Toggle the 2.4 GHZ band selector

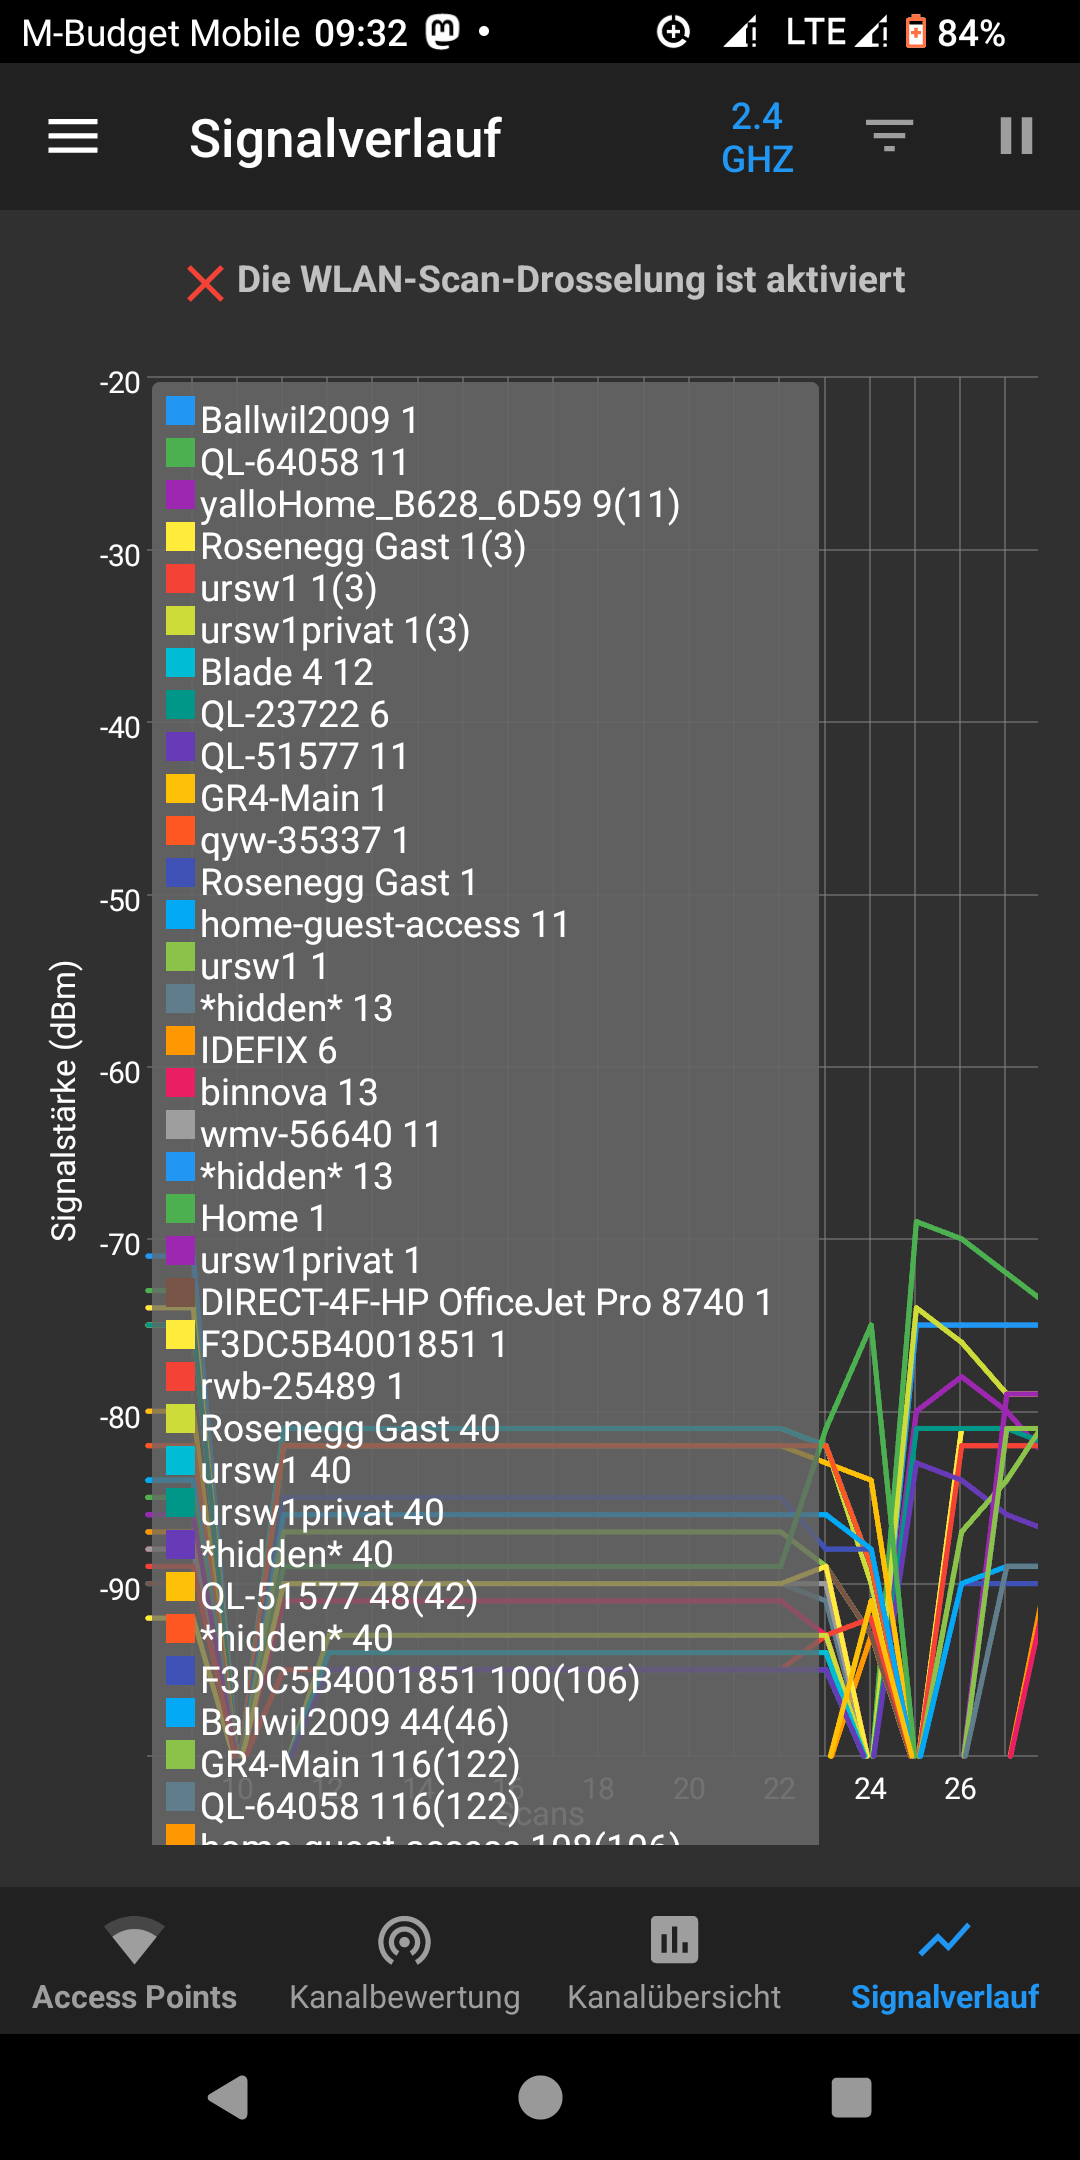click(x=757, y=138)
